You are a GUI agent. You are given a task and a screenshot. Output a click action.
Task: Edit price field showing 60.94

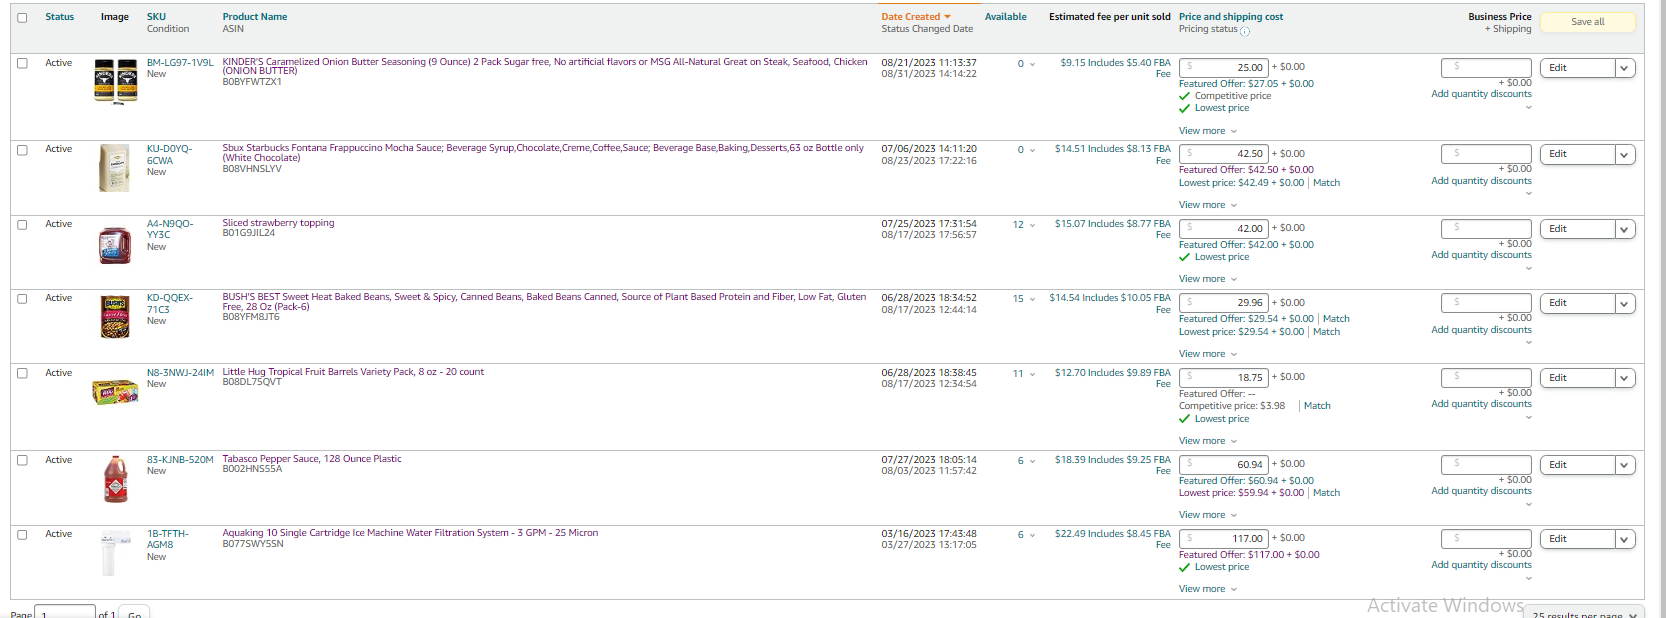(1223, 465)
